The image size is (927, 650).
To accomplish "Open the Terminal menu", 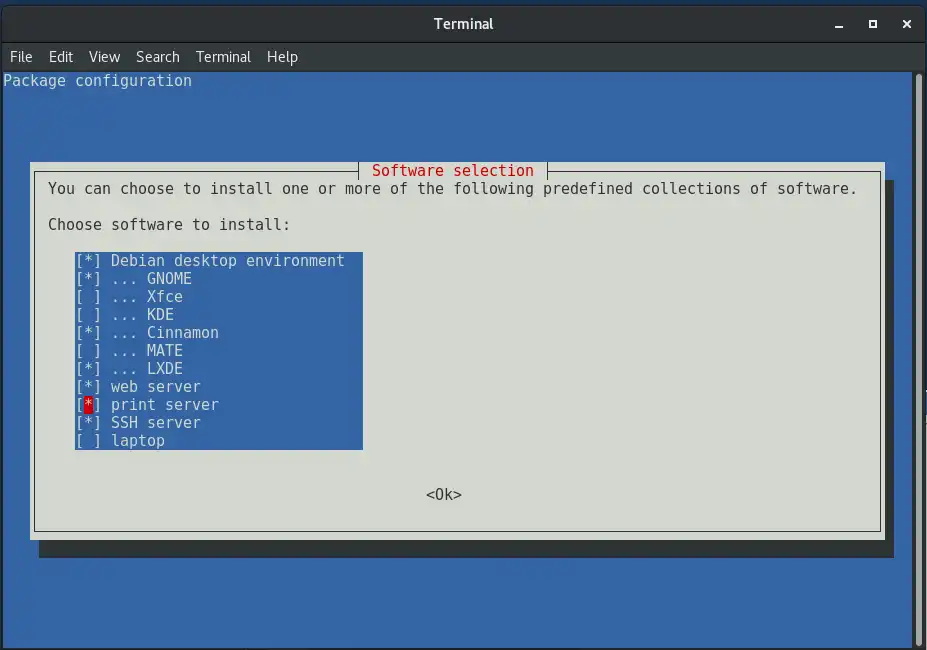I will coord(223,57).
